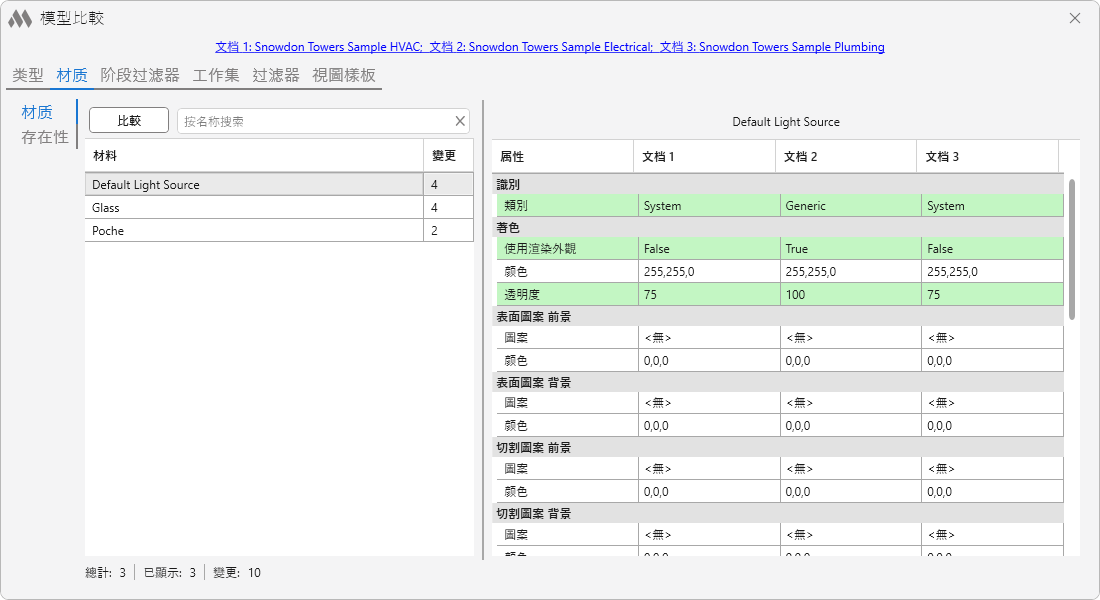
Task: Select the 材质 side tab
Action: pyautogui.click(x=37, y=112)
